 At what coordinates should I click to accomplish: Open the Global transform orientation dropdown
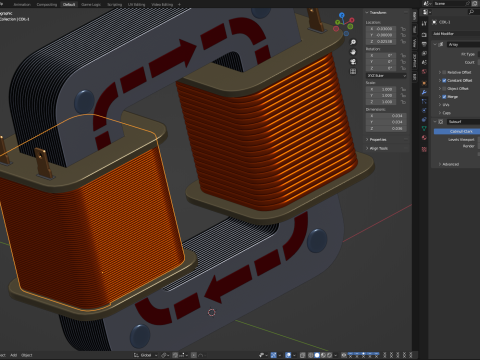[x=146, y=355]
